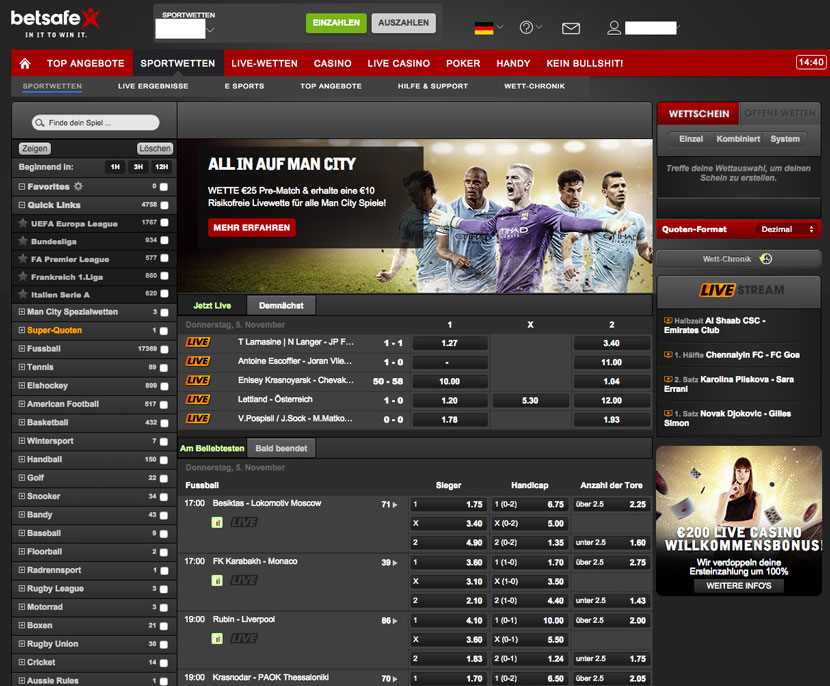Tick the Eishockey checkbox

coord(164,386)
